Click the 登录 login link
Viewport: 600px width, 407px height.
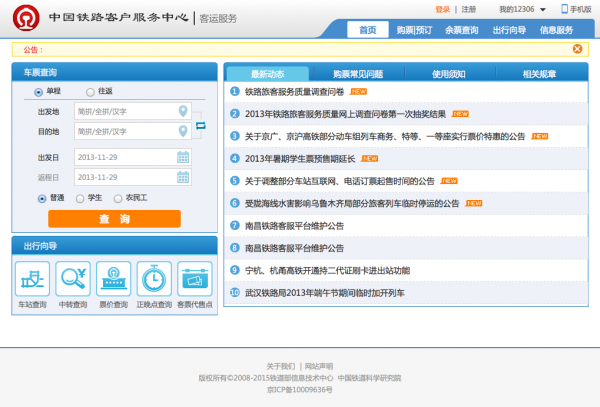443,9
